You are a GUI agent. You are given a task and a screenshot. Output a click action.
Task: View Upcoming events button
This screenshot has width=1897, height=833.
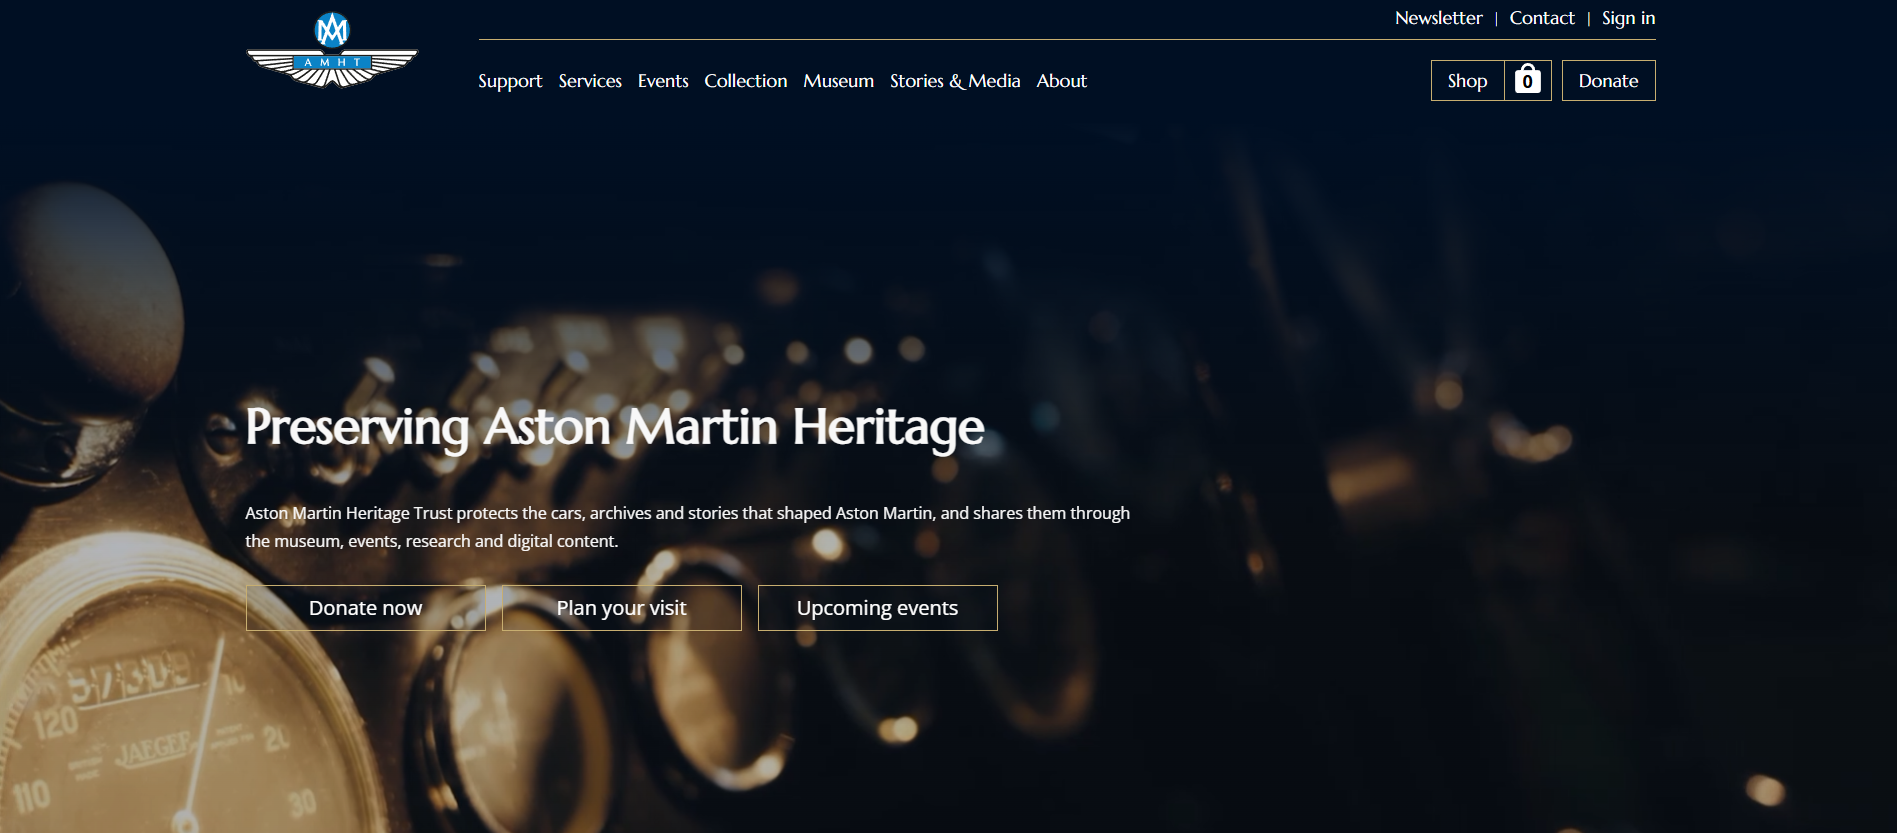click(x=878, y=608)
